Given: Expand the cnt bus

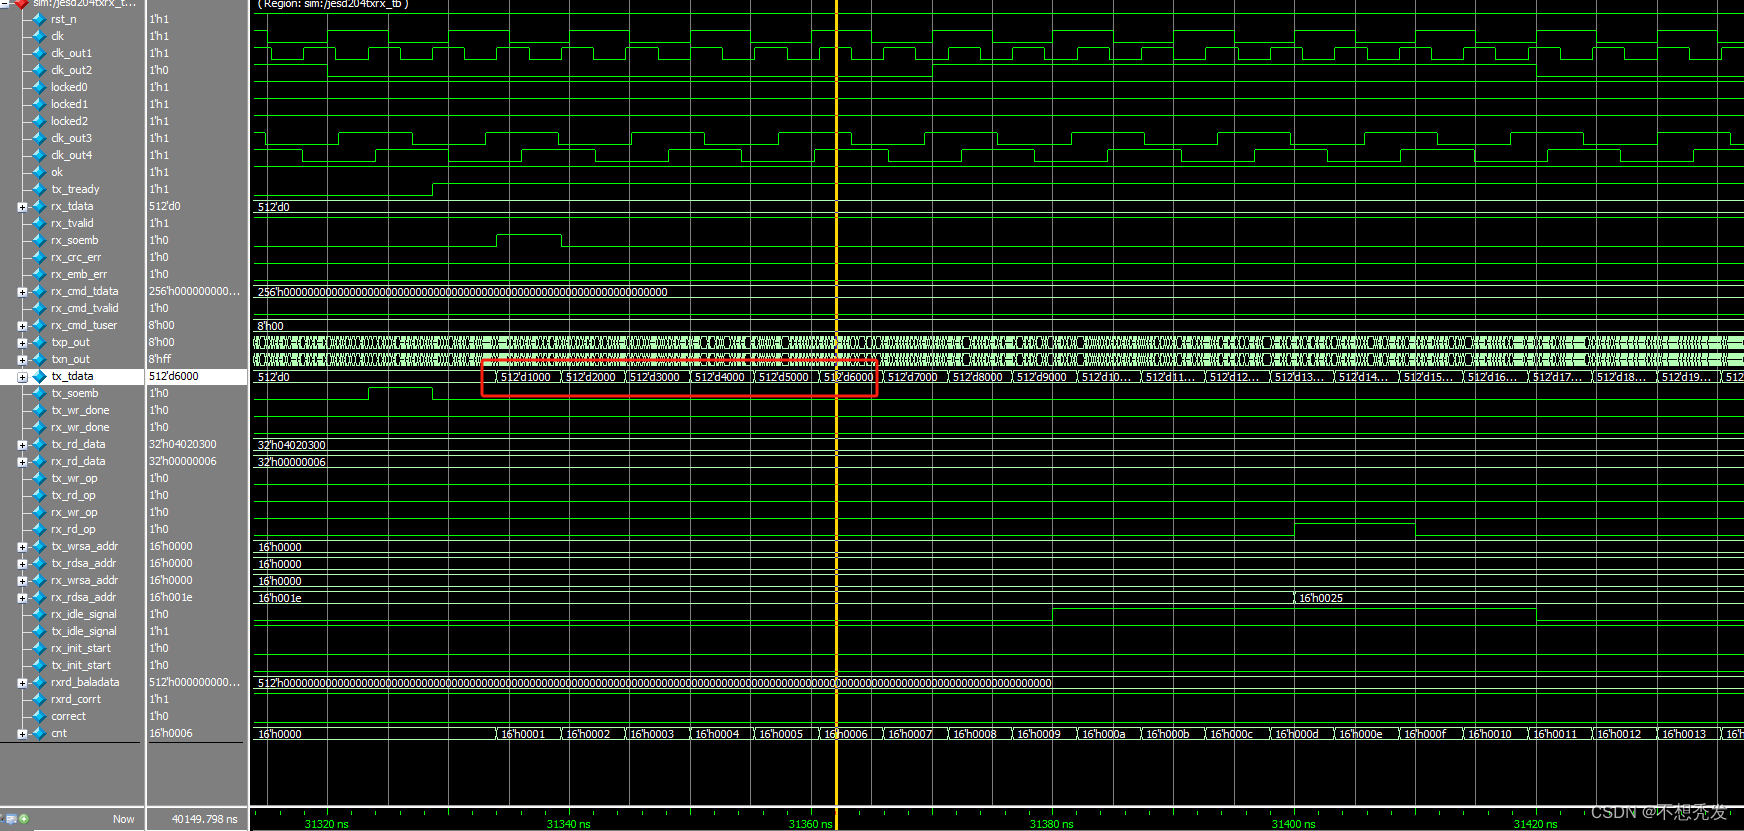Looking at the screenshot, I should (22, 734).
